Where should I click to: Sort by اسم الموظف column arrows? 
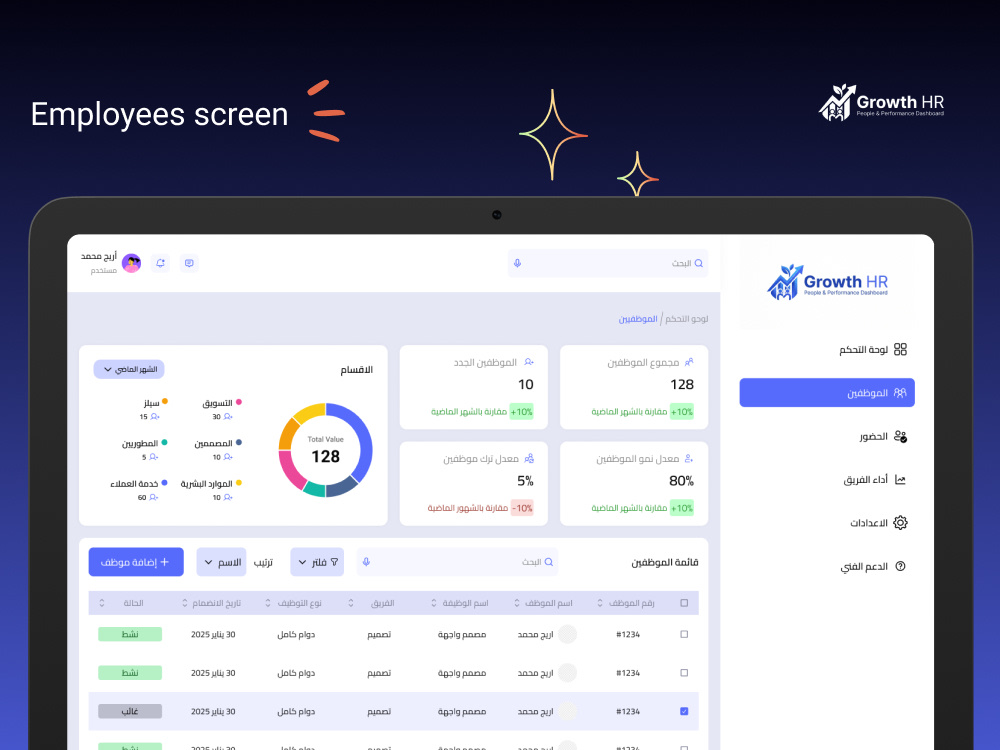[517, 603]
